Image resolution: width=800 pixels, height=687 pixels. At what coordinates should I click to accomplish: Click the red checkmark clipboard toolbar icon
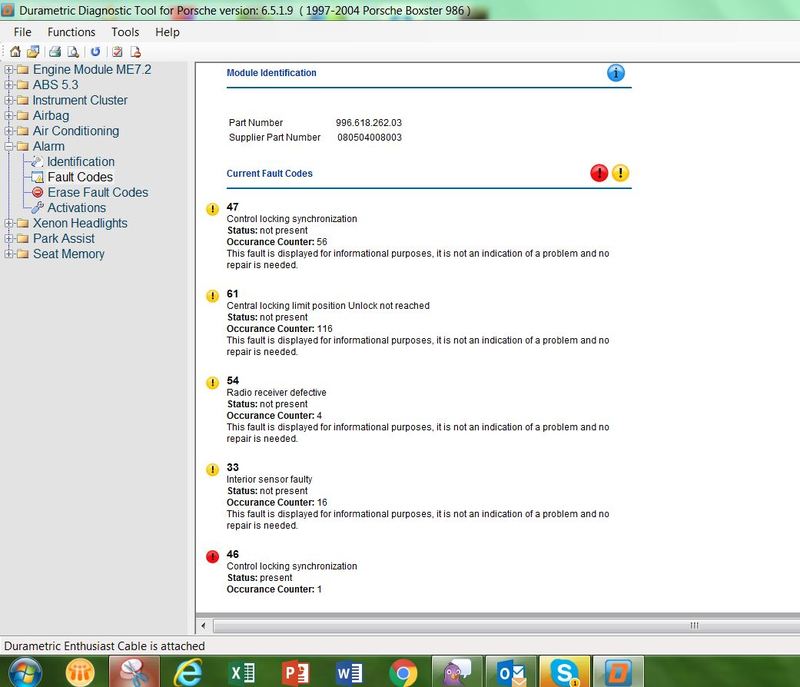(x=117, y=52)
